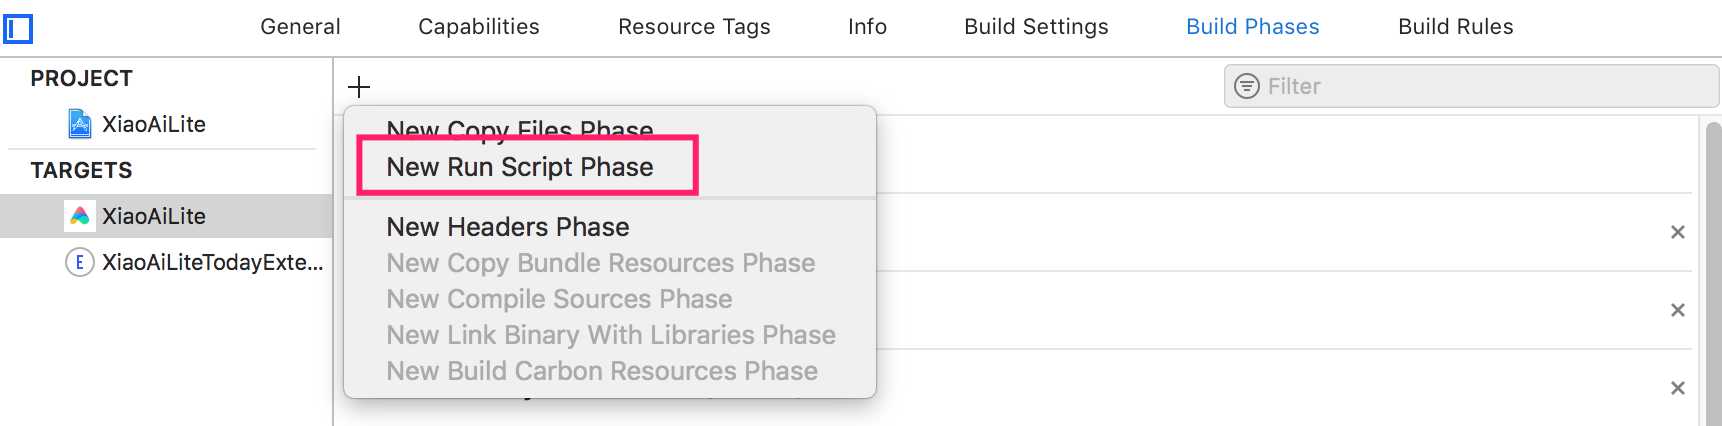Viewport: 1722px width, 426px height.
Task: Switch to the General tab
Action: [300, 27]
